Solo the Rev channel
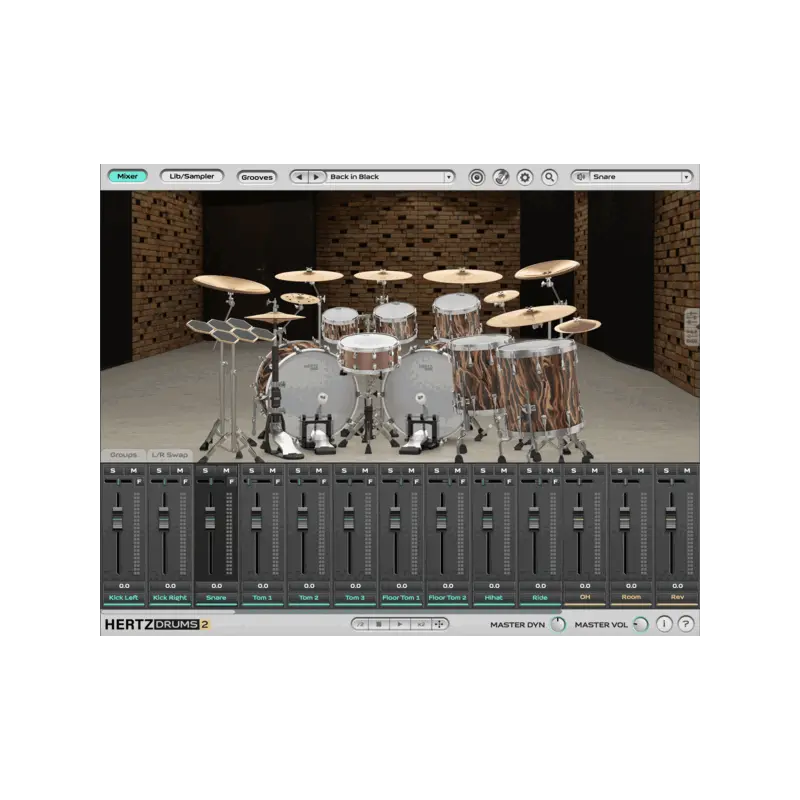The width and height of the screenshot is (800, 800). pos(666,470)
